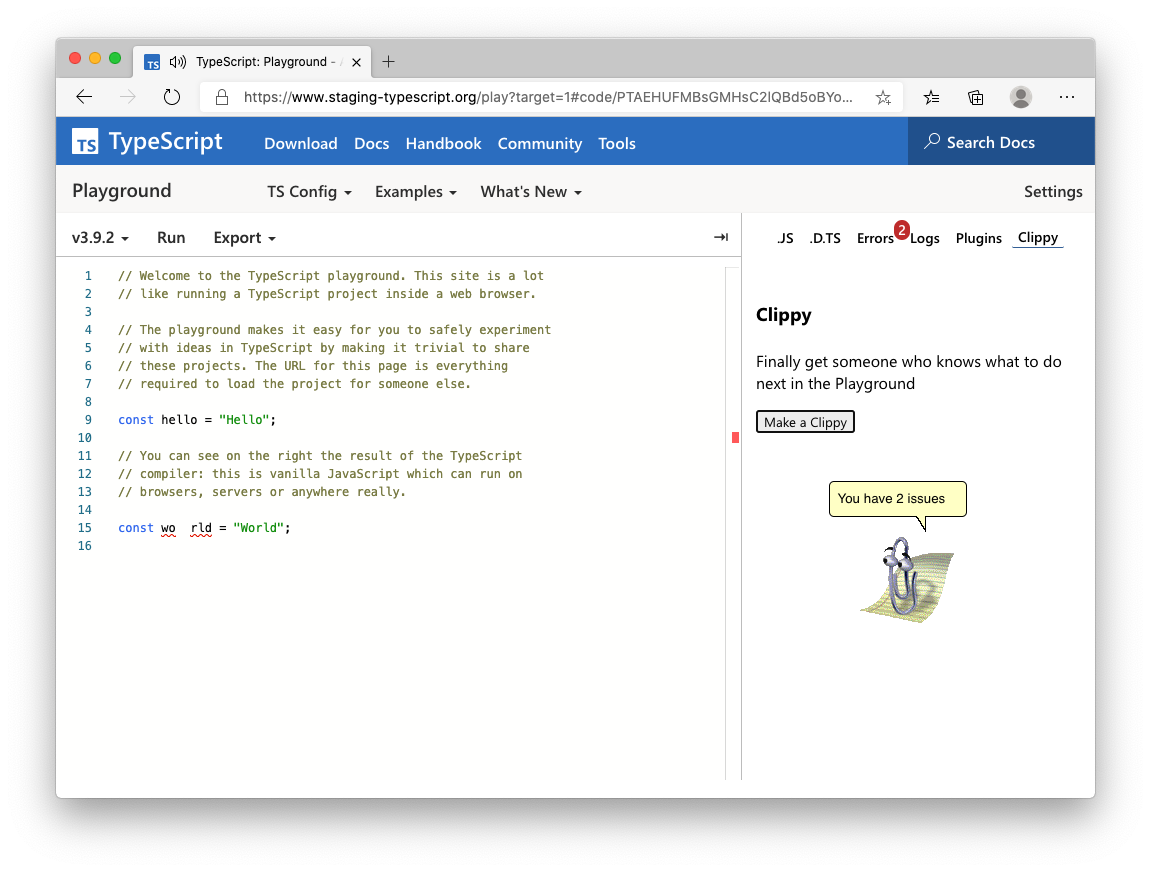Switch to the .D.TS tab
This screenshot has width=1151, height=872.
[x=825, y=238]
